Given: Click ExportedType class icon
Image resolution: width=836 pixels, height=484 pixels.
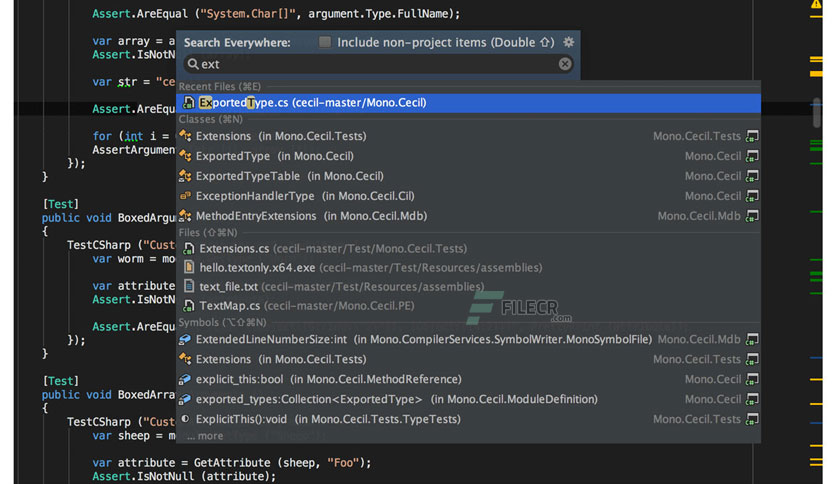Looking at the screenshot, I should point(185,156).
